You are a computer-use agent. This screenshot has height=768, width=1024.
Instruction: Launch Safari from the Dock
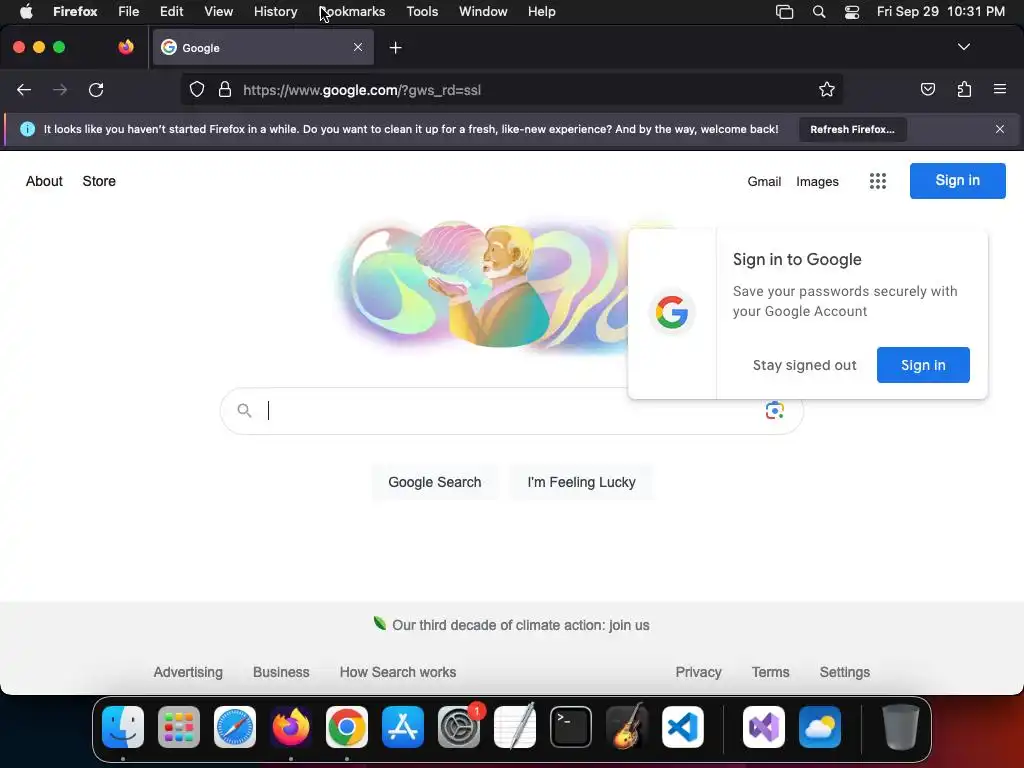[235, 727]
